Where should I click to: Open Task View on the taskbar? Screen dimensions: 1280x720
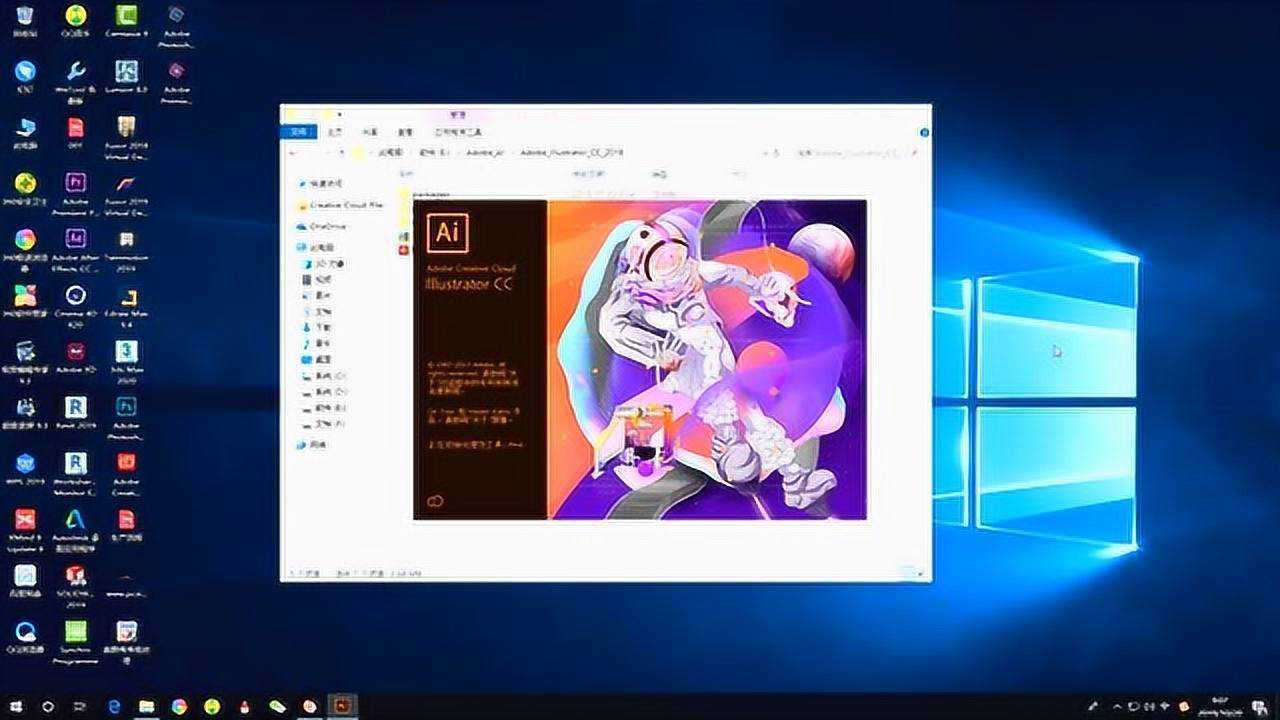point(81,706)
